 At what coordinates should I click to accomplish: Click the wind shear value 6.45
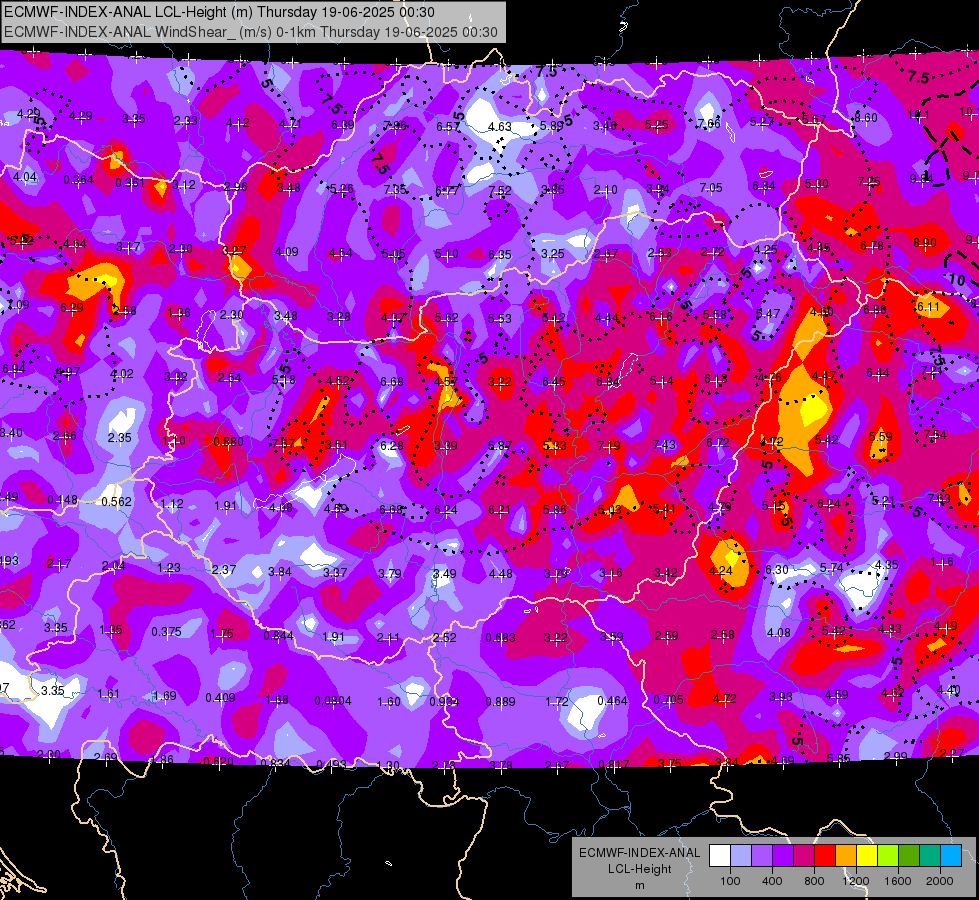tap(554, 382)
